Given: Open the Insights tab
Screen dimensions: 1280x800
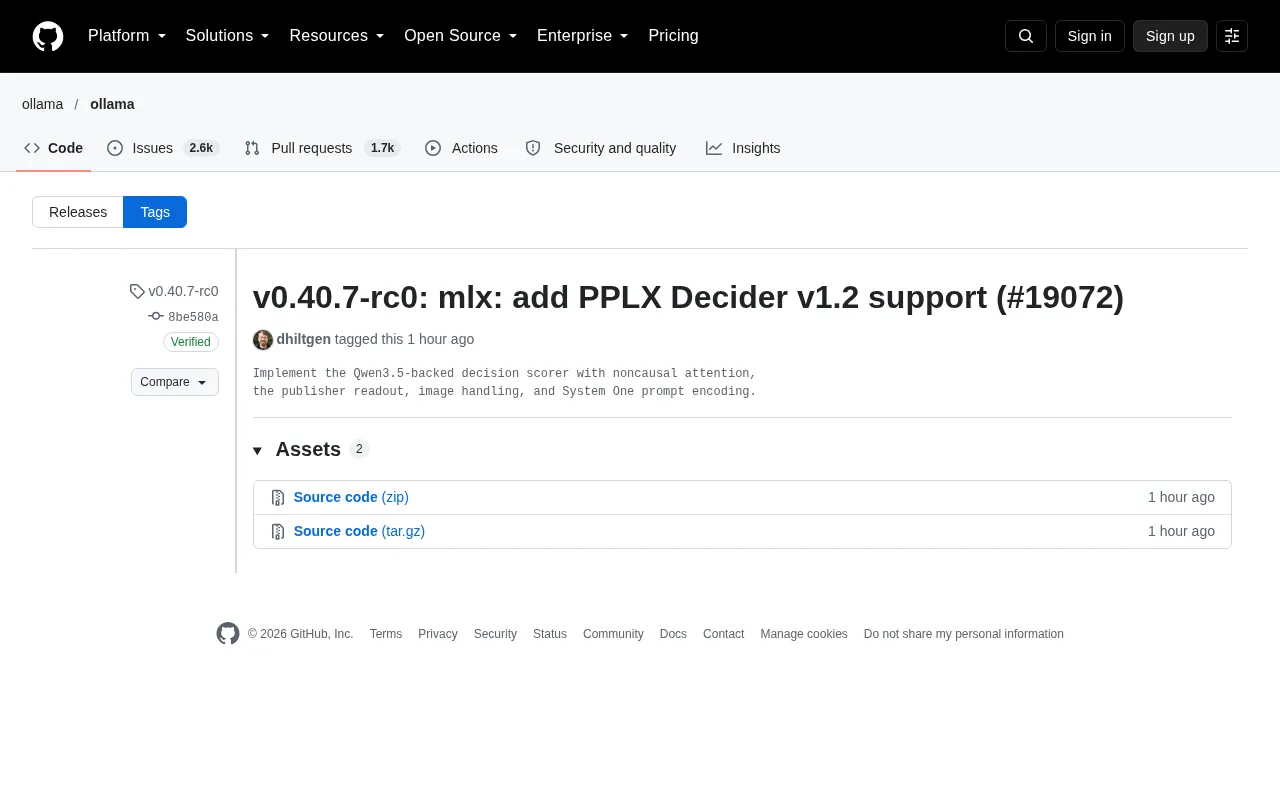Looking at the screenshot, I should 743,148.
